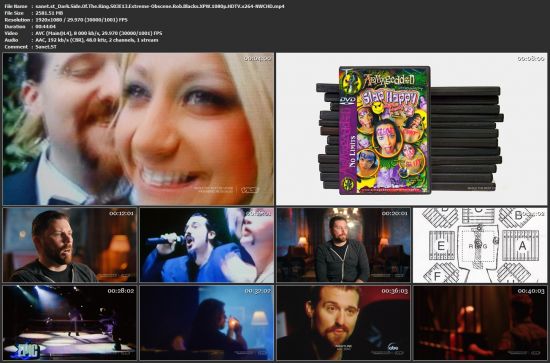The height and width of the screenshot is (363, 550).
Task: Open the singer with microphone thumbnail
Action: click(x=207, y=245)
